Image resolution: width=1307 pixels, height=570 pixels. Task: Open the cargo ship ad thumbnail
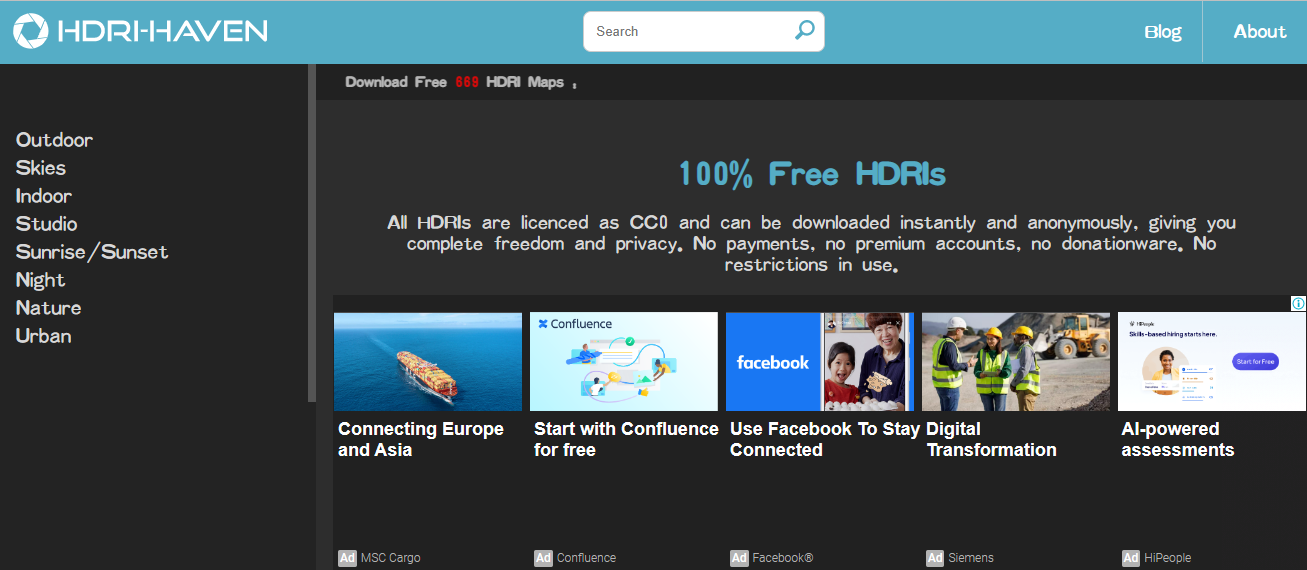pos(428,362)
